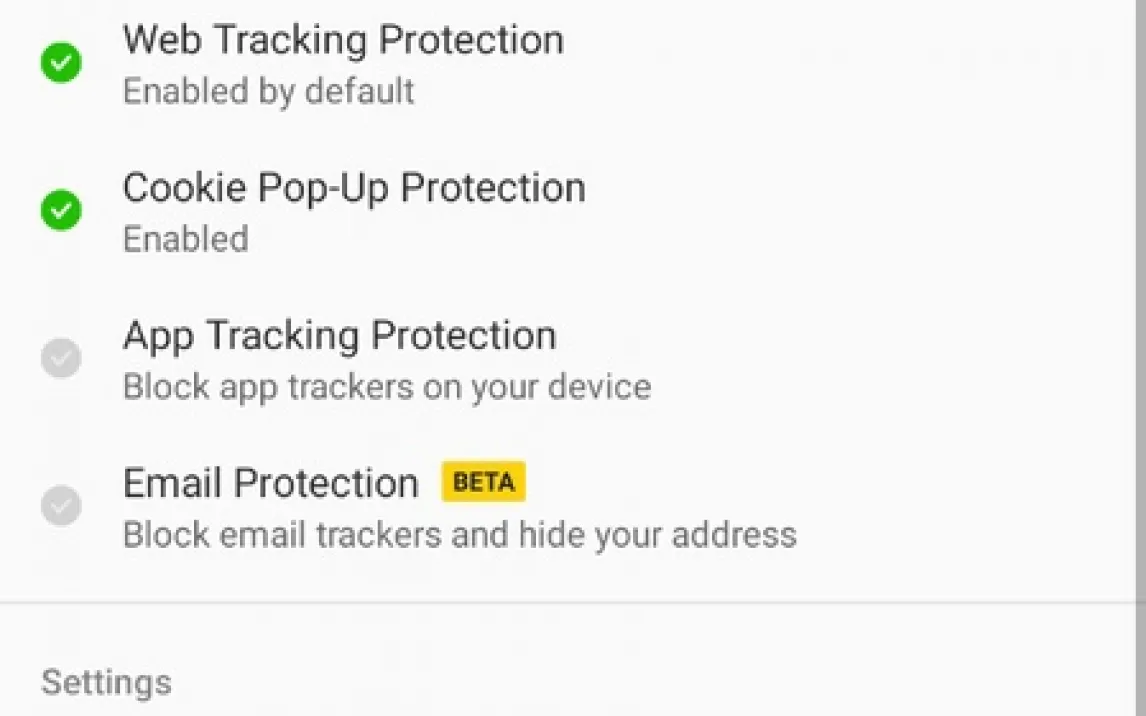Viewport: 1146px width, 716px height.
Task: Click the green checkmark beside Web Tracking Protection
Action: coord(61,64)
